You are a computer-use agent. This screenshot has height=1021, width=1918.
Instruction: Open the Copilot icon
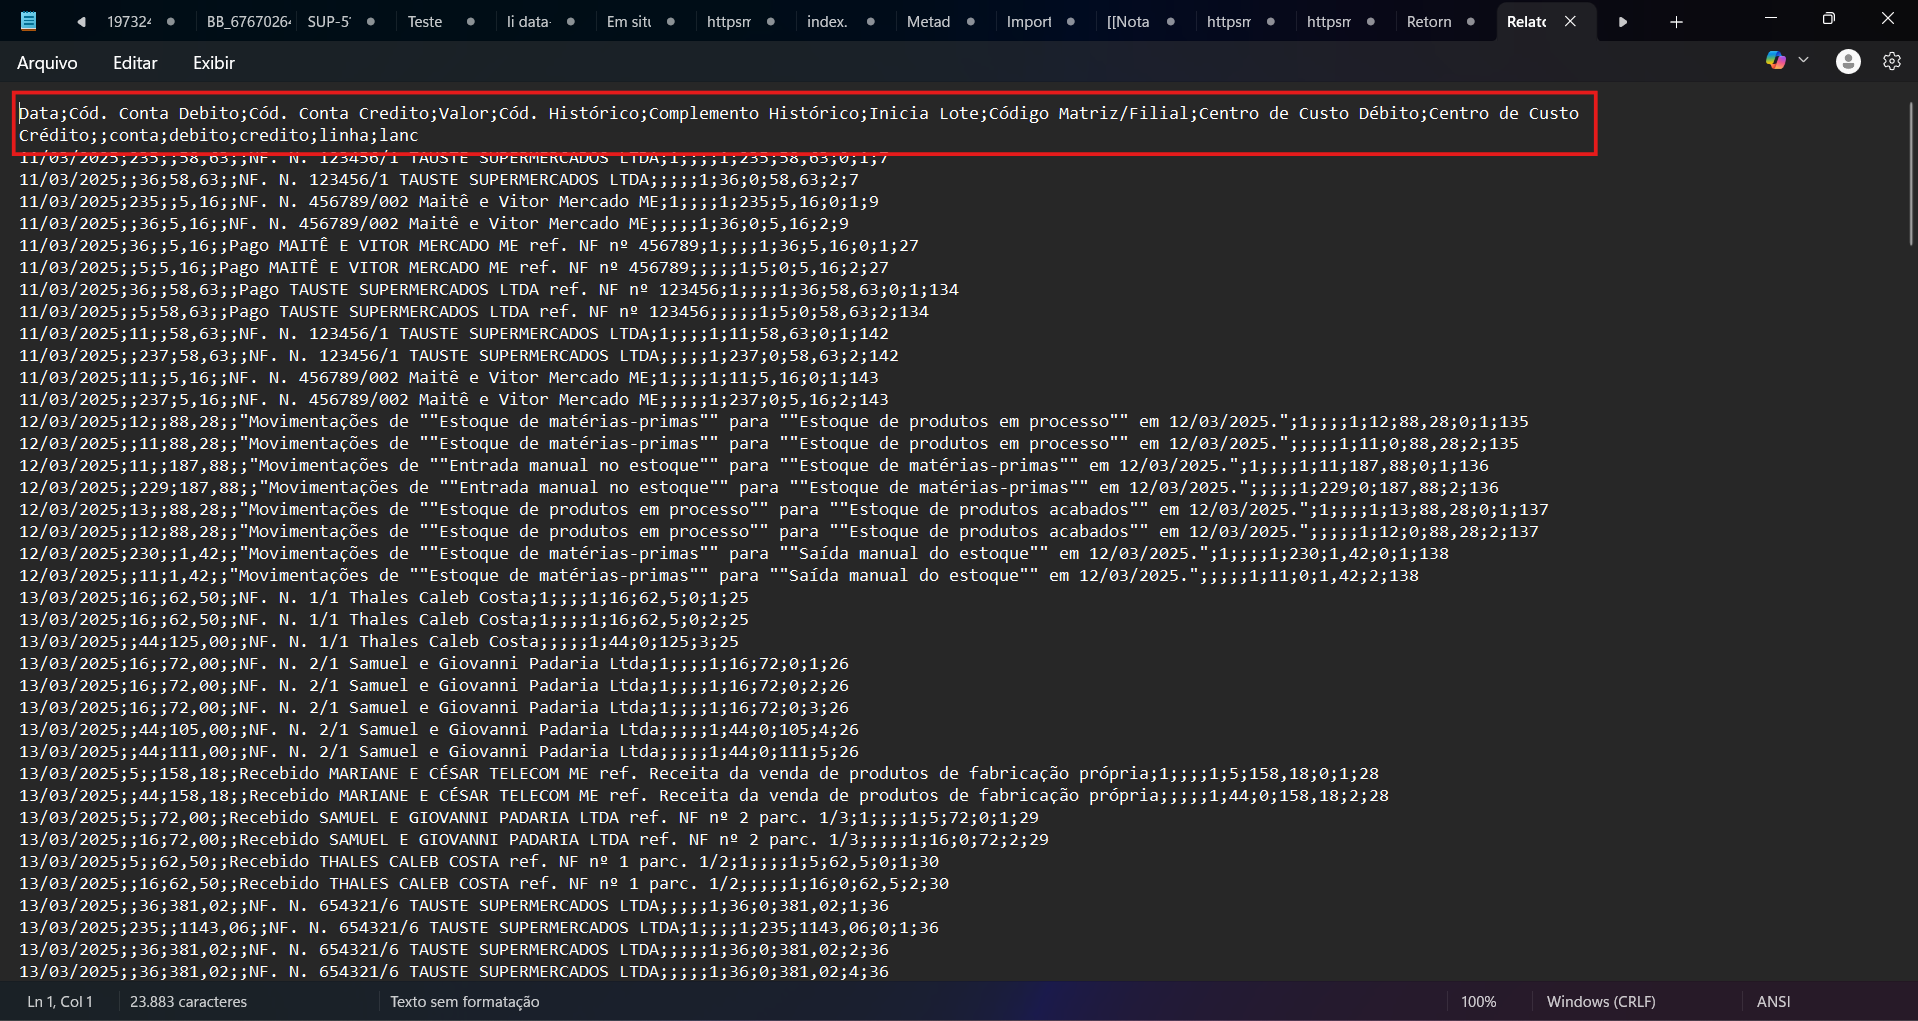tap(1776, 61)
